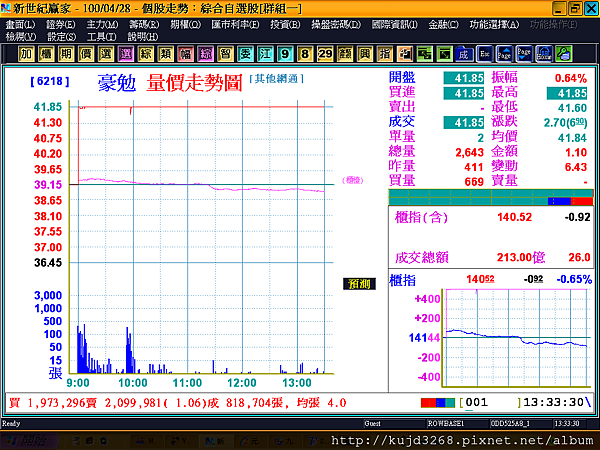Click the 加 toolbar icon
This screenshot has height=450, width=600.
26,54
